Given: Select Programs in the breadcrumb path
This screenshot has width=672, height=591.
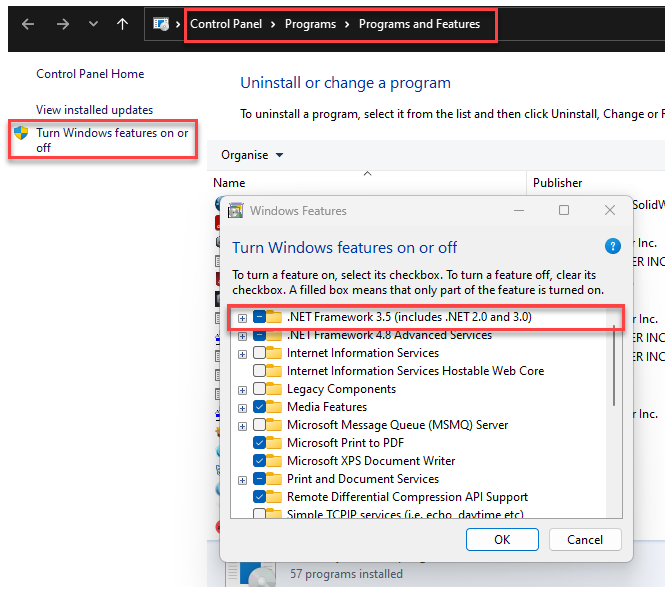Looking at the screenshot, I should pos(310,24).
